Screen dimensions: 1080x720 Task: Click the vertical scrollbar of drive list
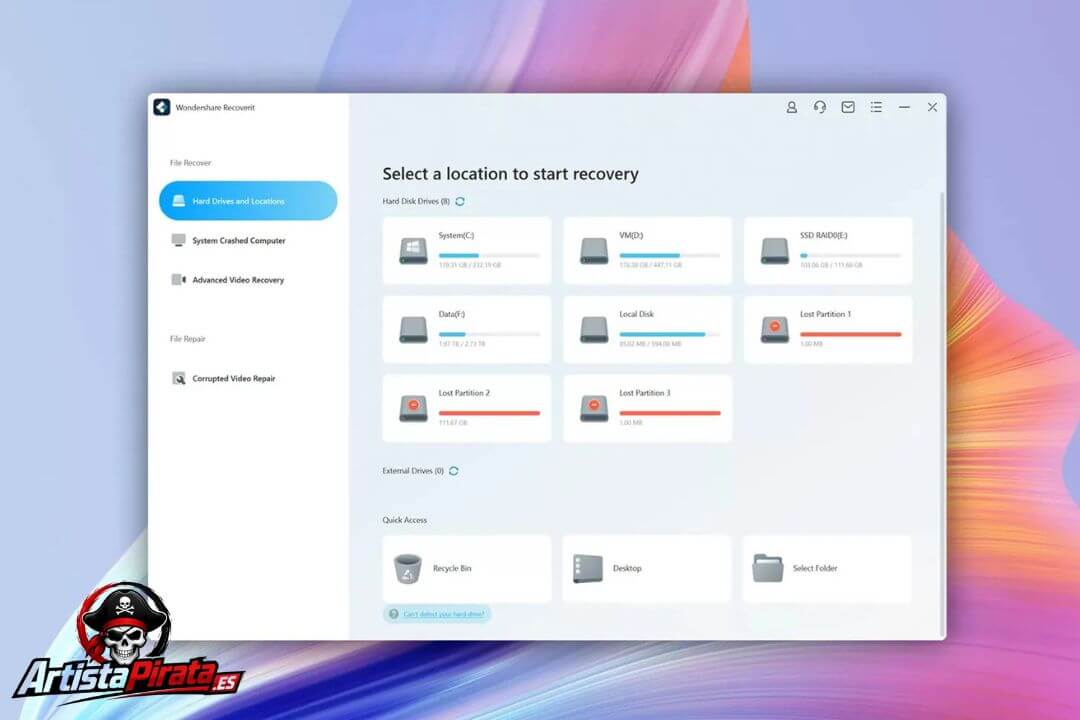pos(942,413)
